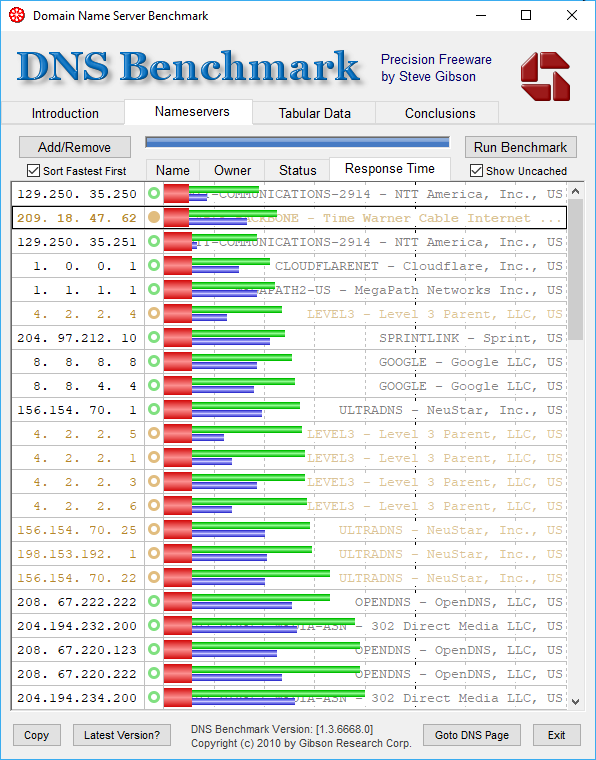Click status circle for 156.154.70.25
Viewport: 596px width, 760px height.
coord(154,529)
